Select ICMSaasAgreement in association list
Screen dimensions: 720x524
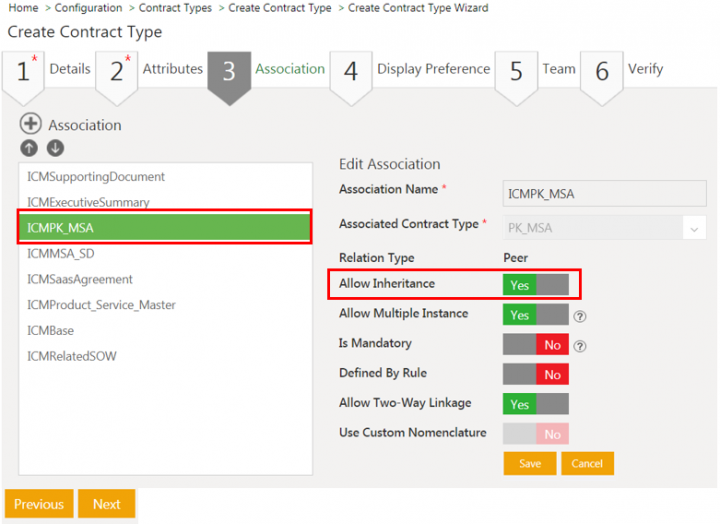[80, 279]
